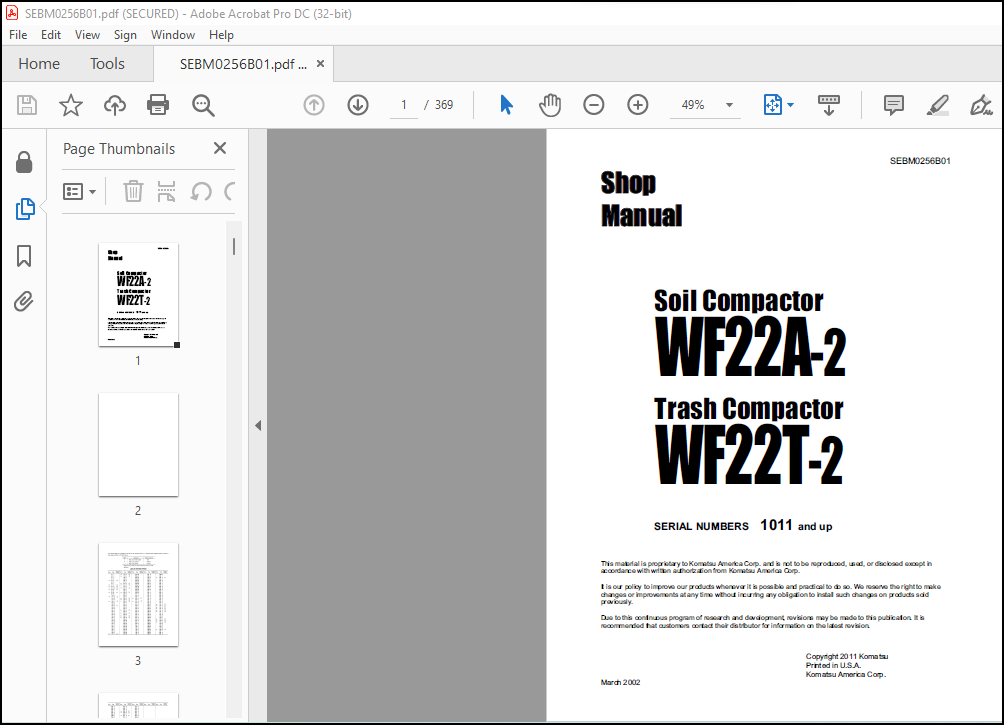Print the document with printer icon

[158, 105]
